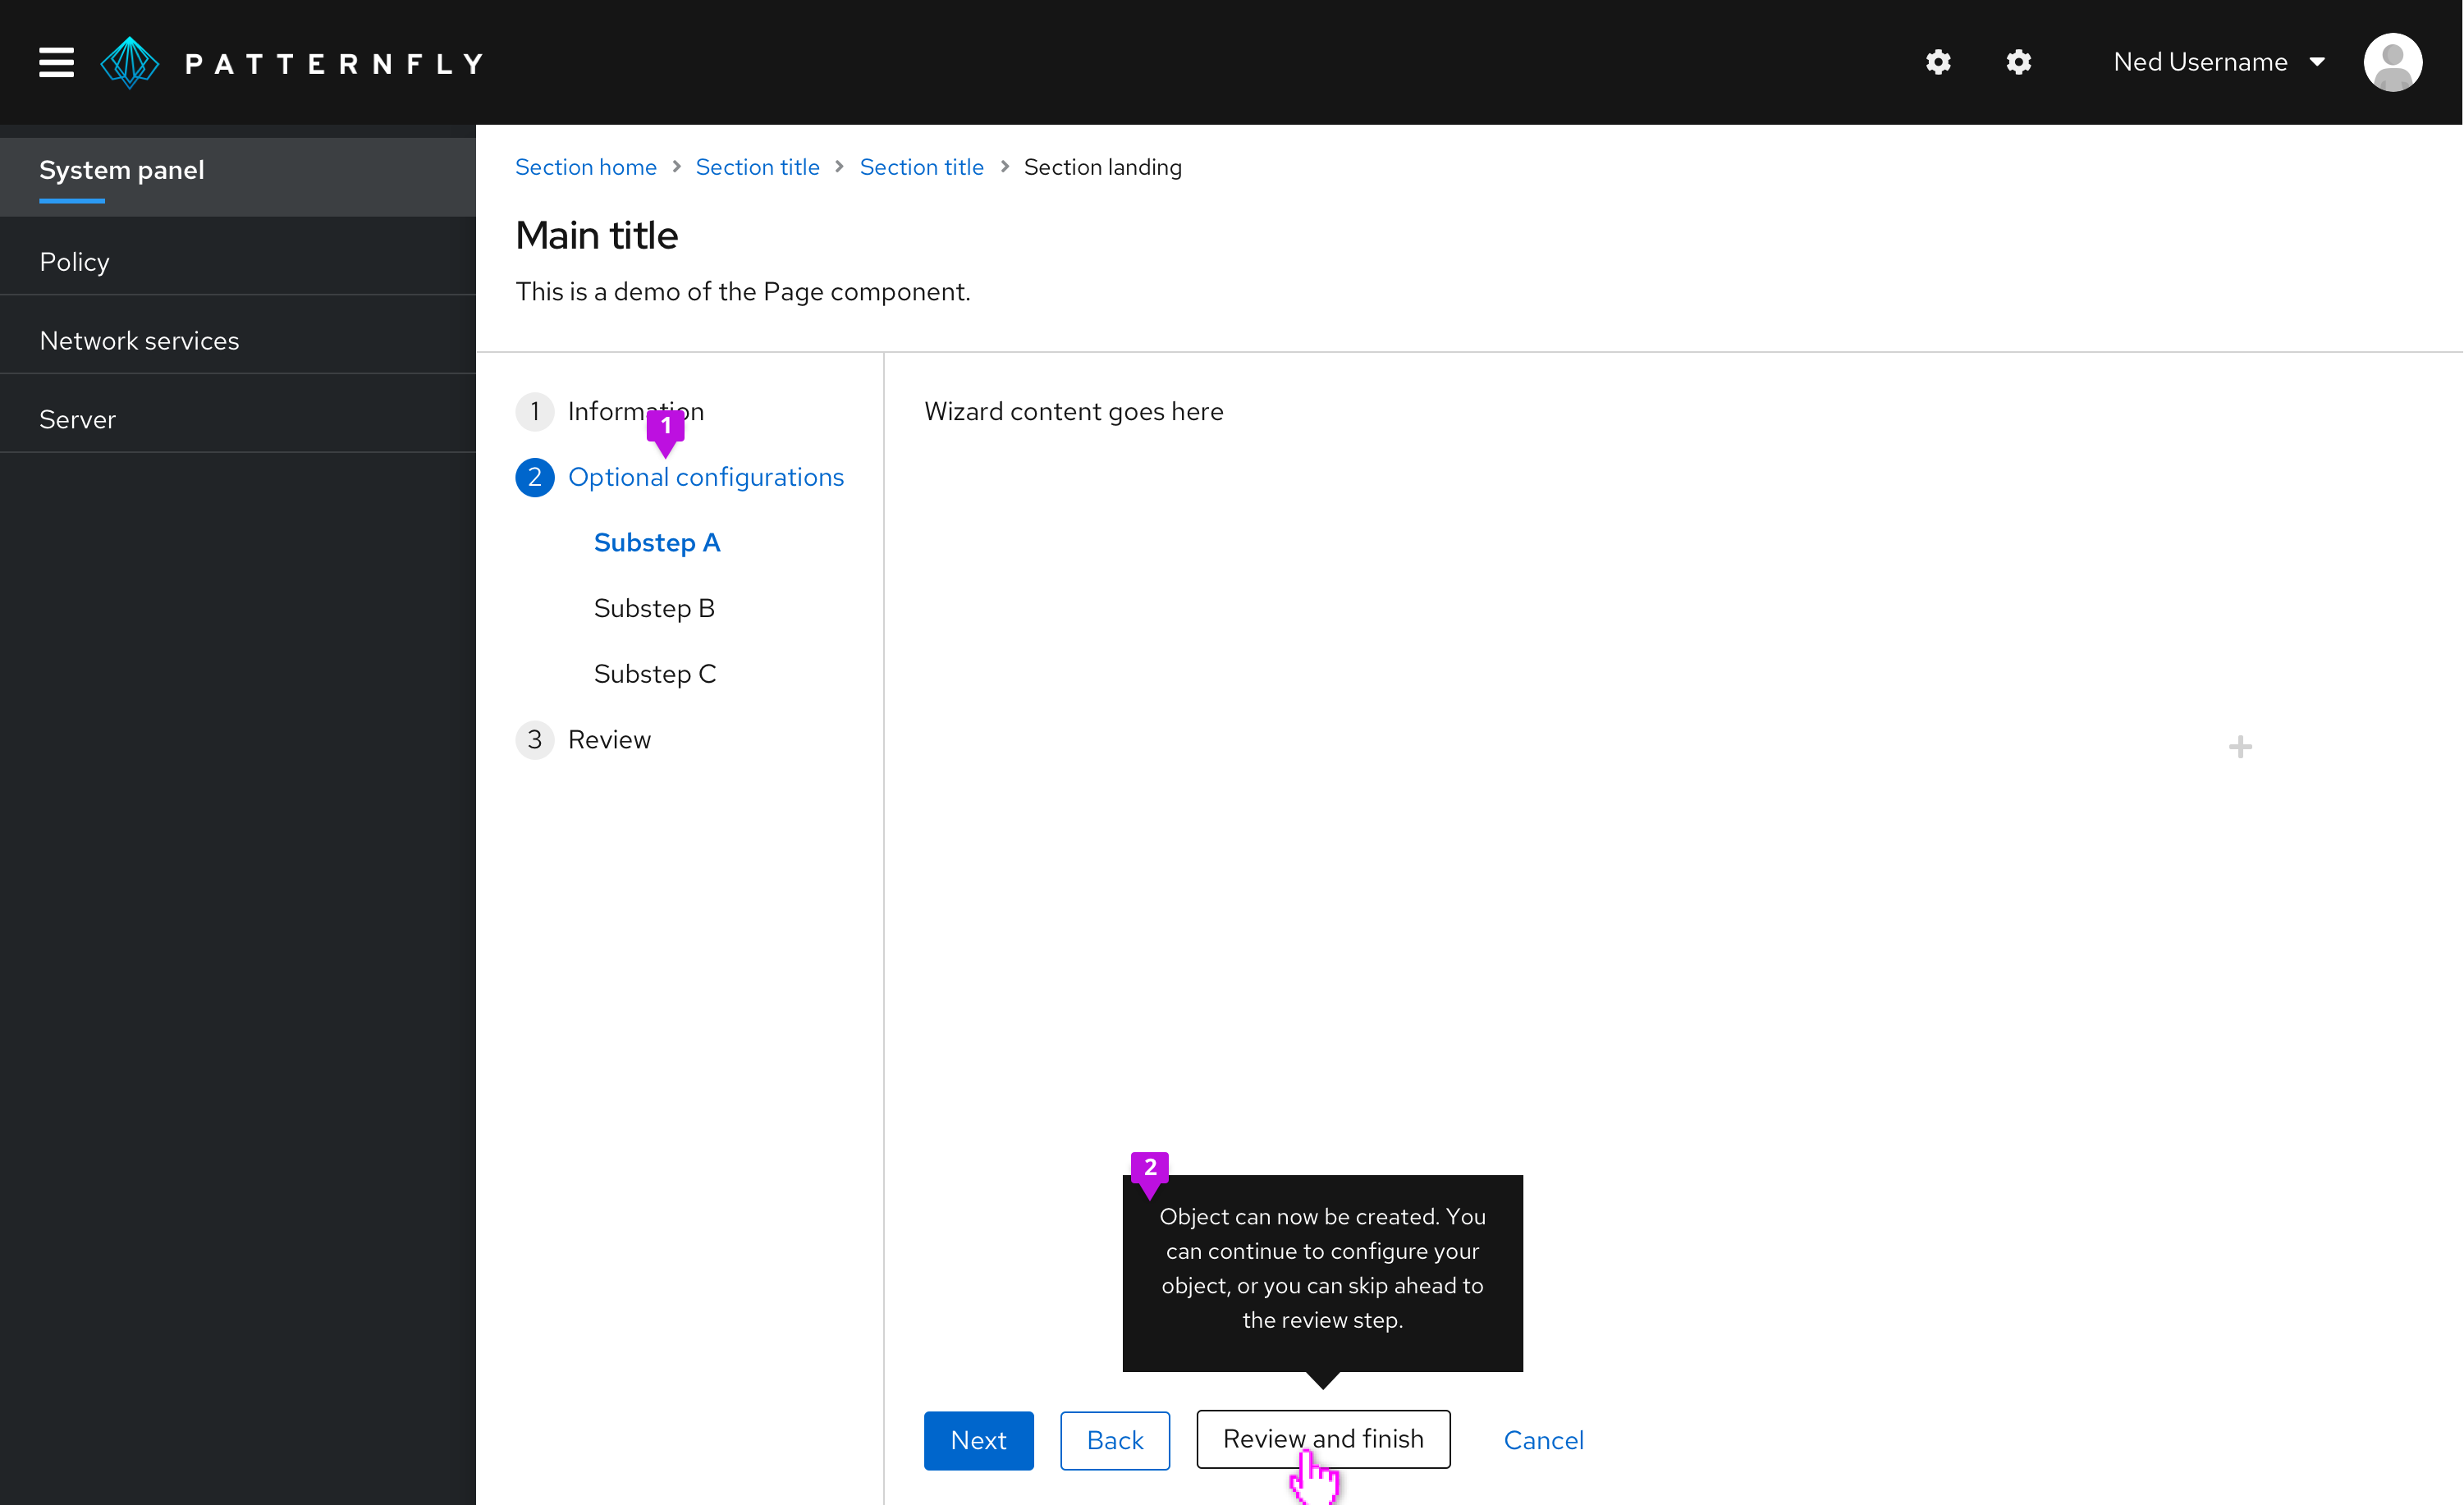The height and width of the screenshot is (1505, 2464).
Task: Click Review and finish button
Action: (x=1323, y=1439)
